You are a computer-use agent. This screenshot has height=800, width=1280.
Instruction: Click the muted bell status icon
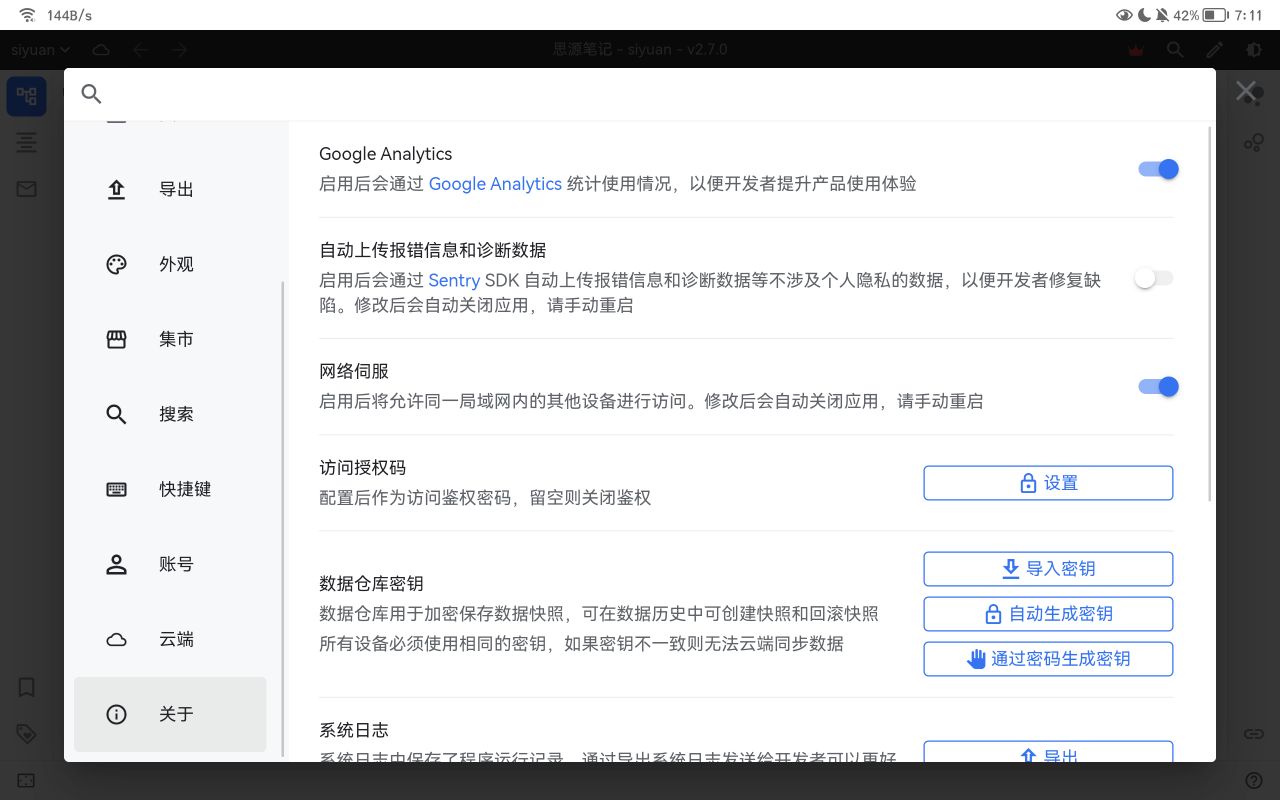tap(1162, 15)
